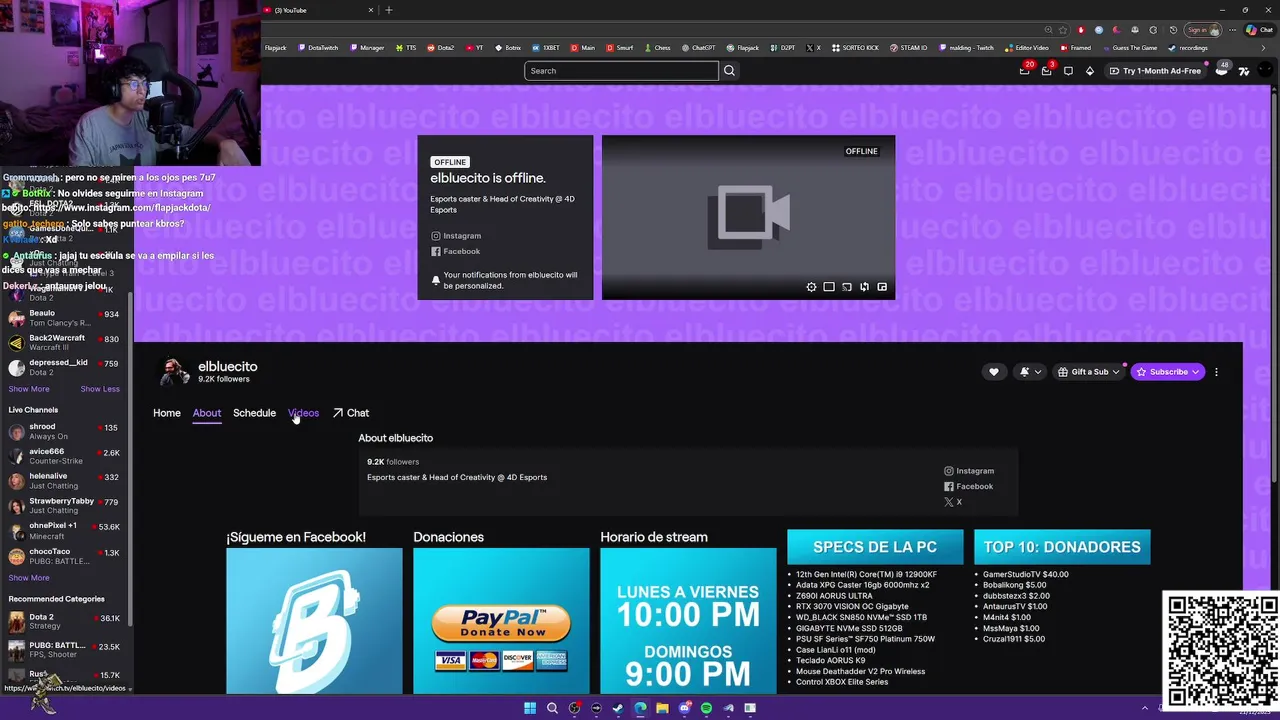The height and width of the screenshot is (720, 1280).
Task: Open Windows Start menu
Action: coord(530,708)
